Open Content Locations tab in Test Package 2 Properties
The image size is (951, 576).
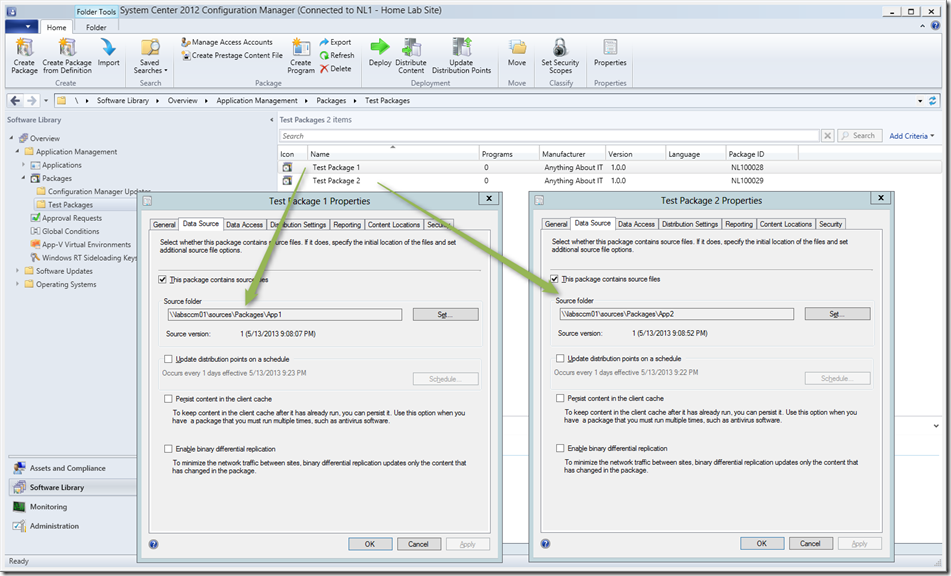point(785,224)
